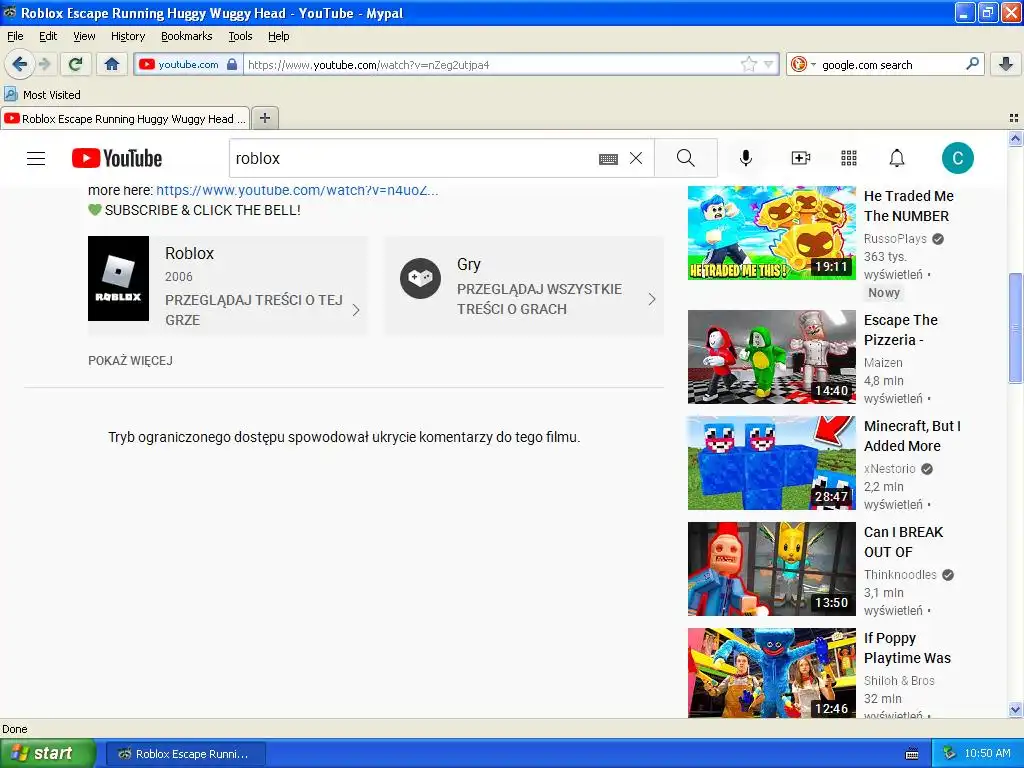
Task: Expand the Roblox game card chevron
Action: (356, 310)
